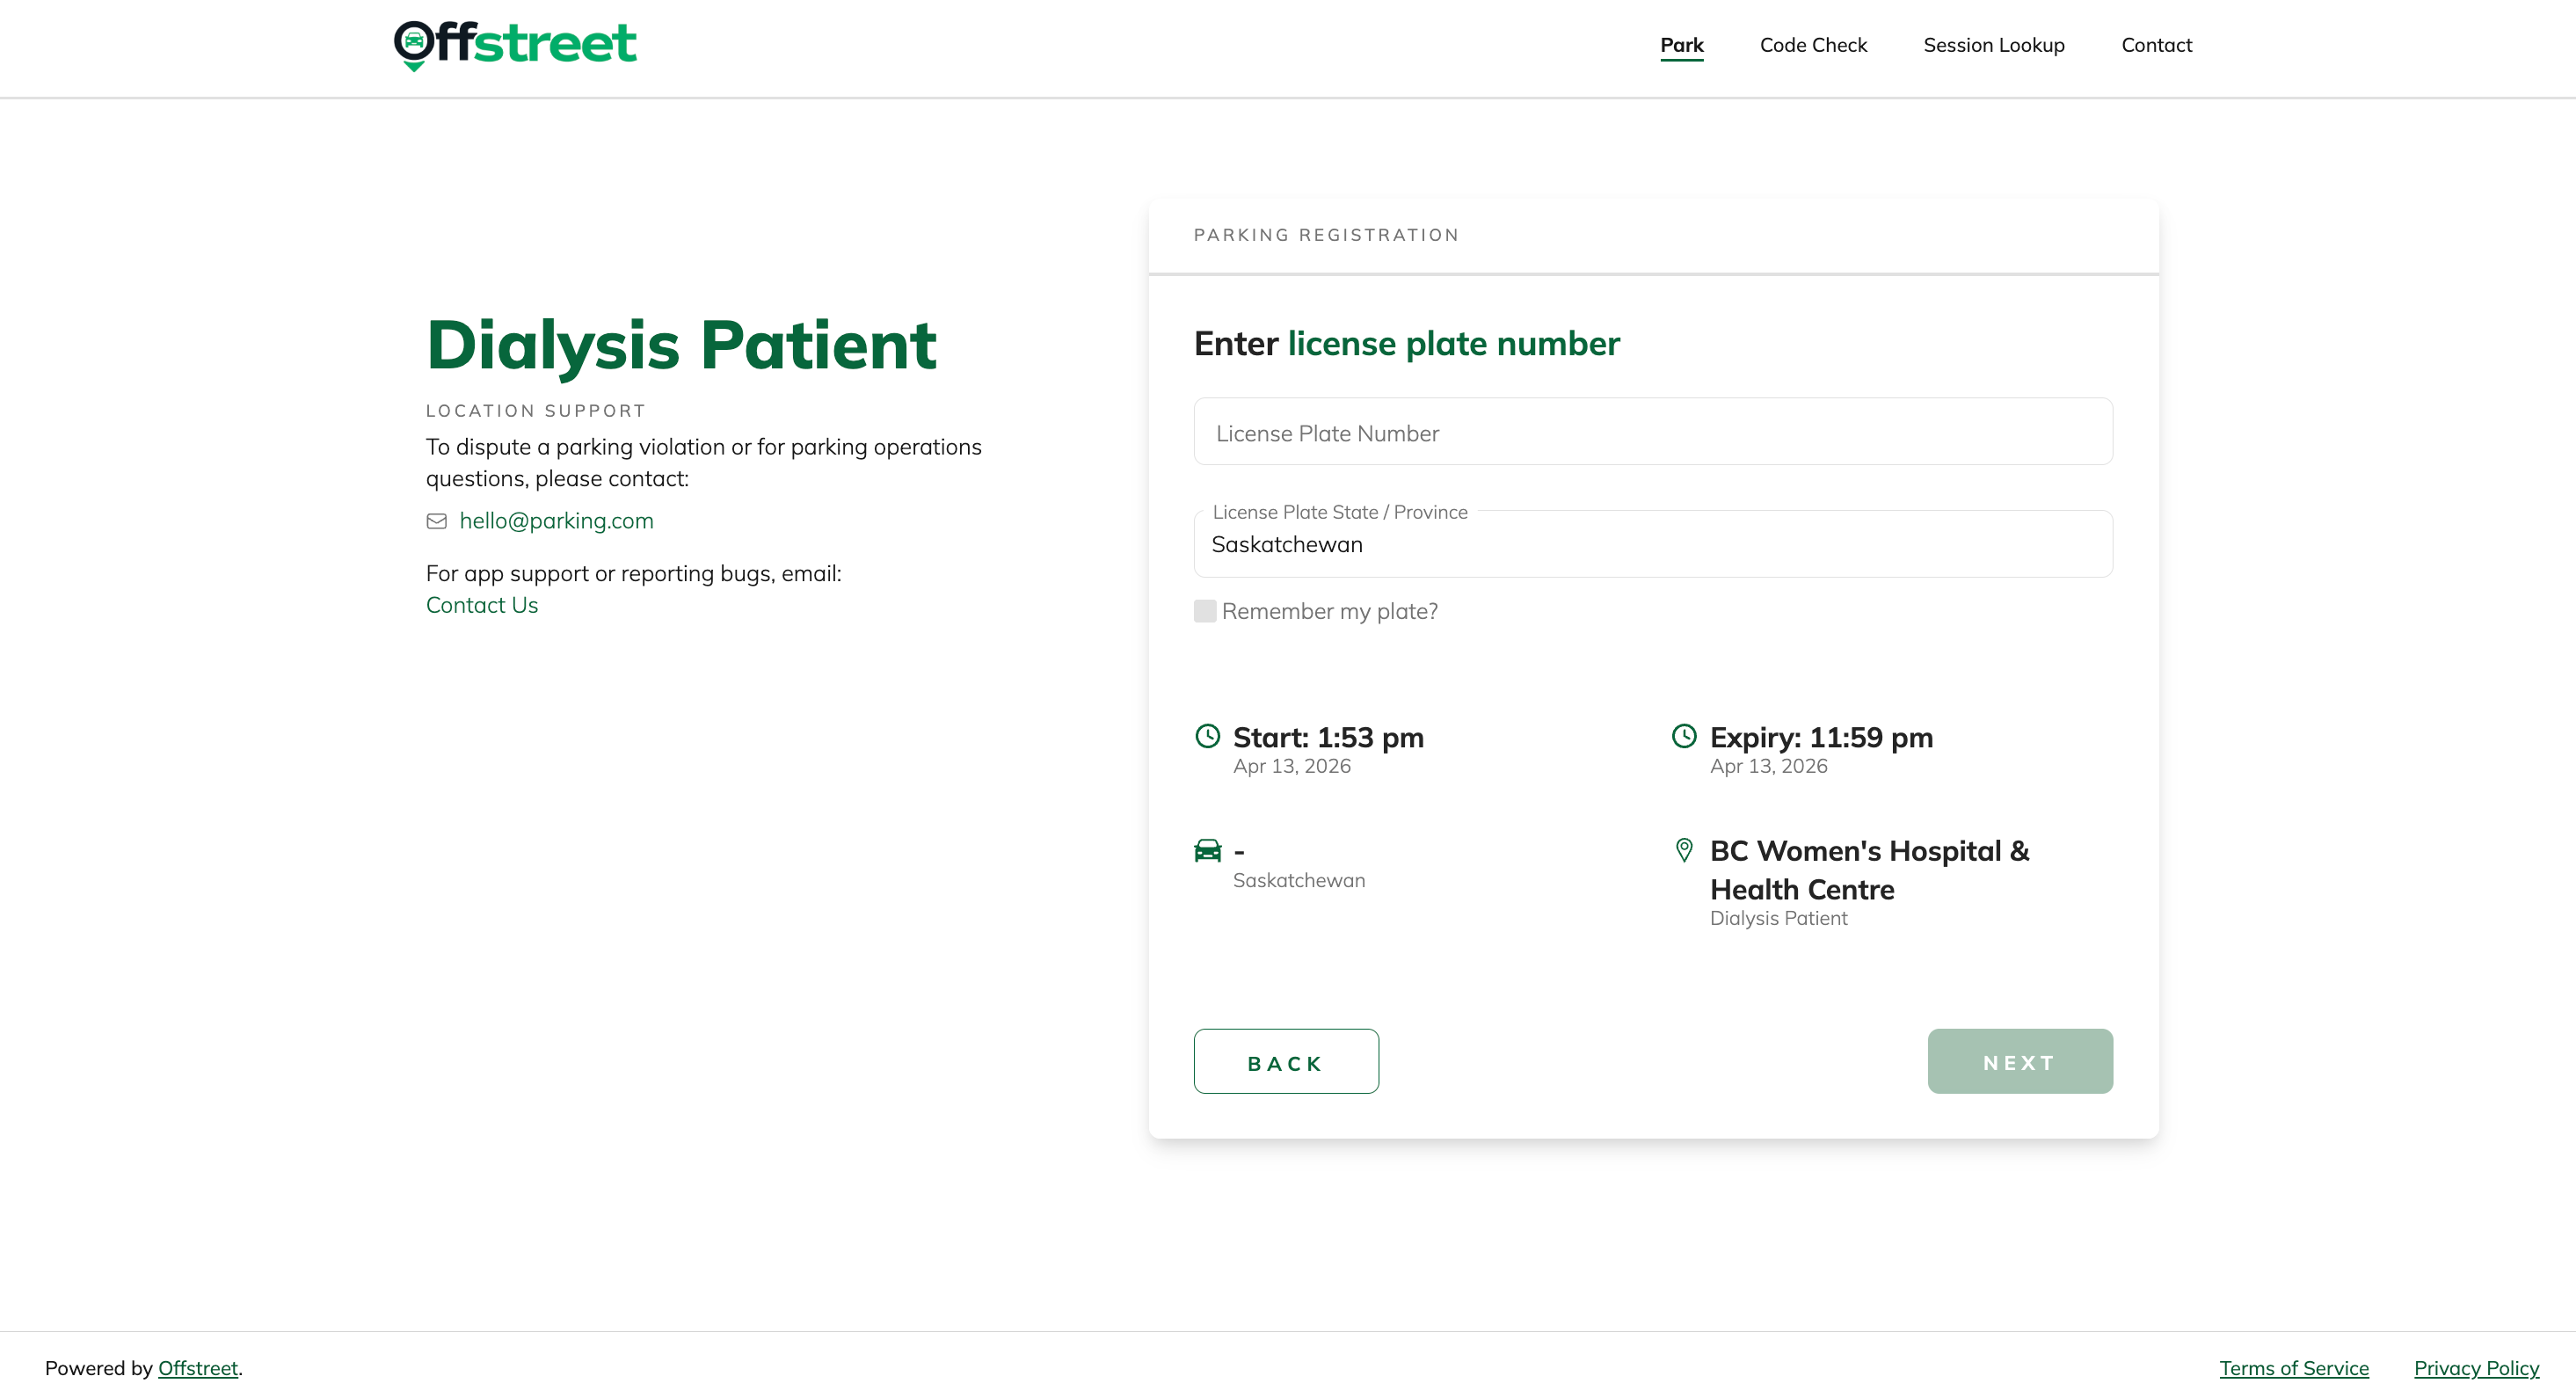Click the hello@parking.com email link

556,521
